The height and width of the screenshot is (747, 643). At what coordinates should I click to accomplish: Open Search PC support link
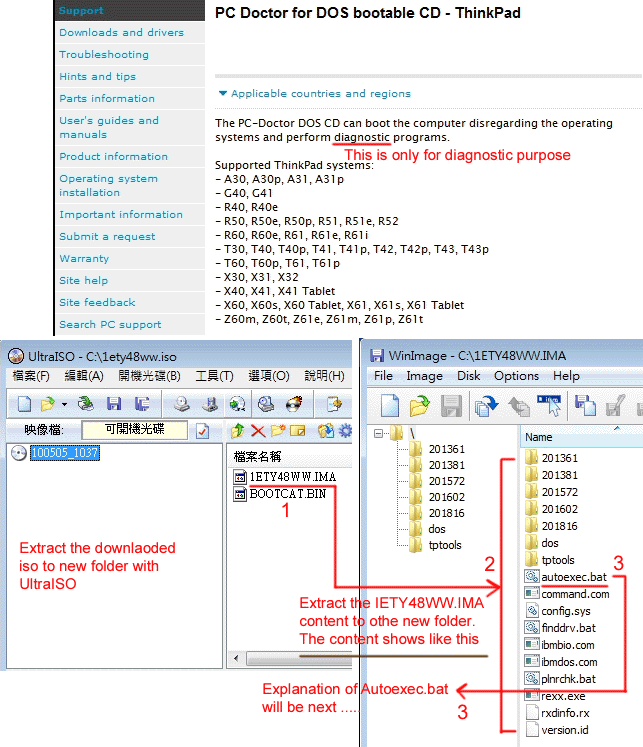click(110, 324)
